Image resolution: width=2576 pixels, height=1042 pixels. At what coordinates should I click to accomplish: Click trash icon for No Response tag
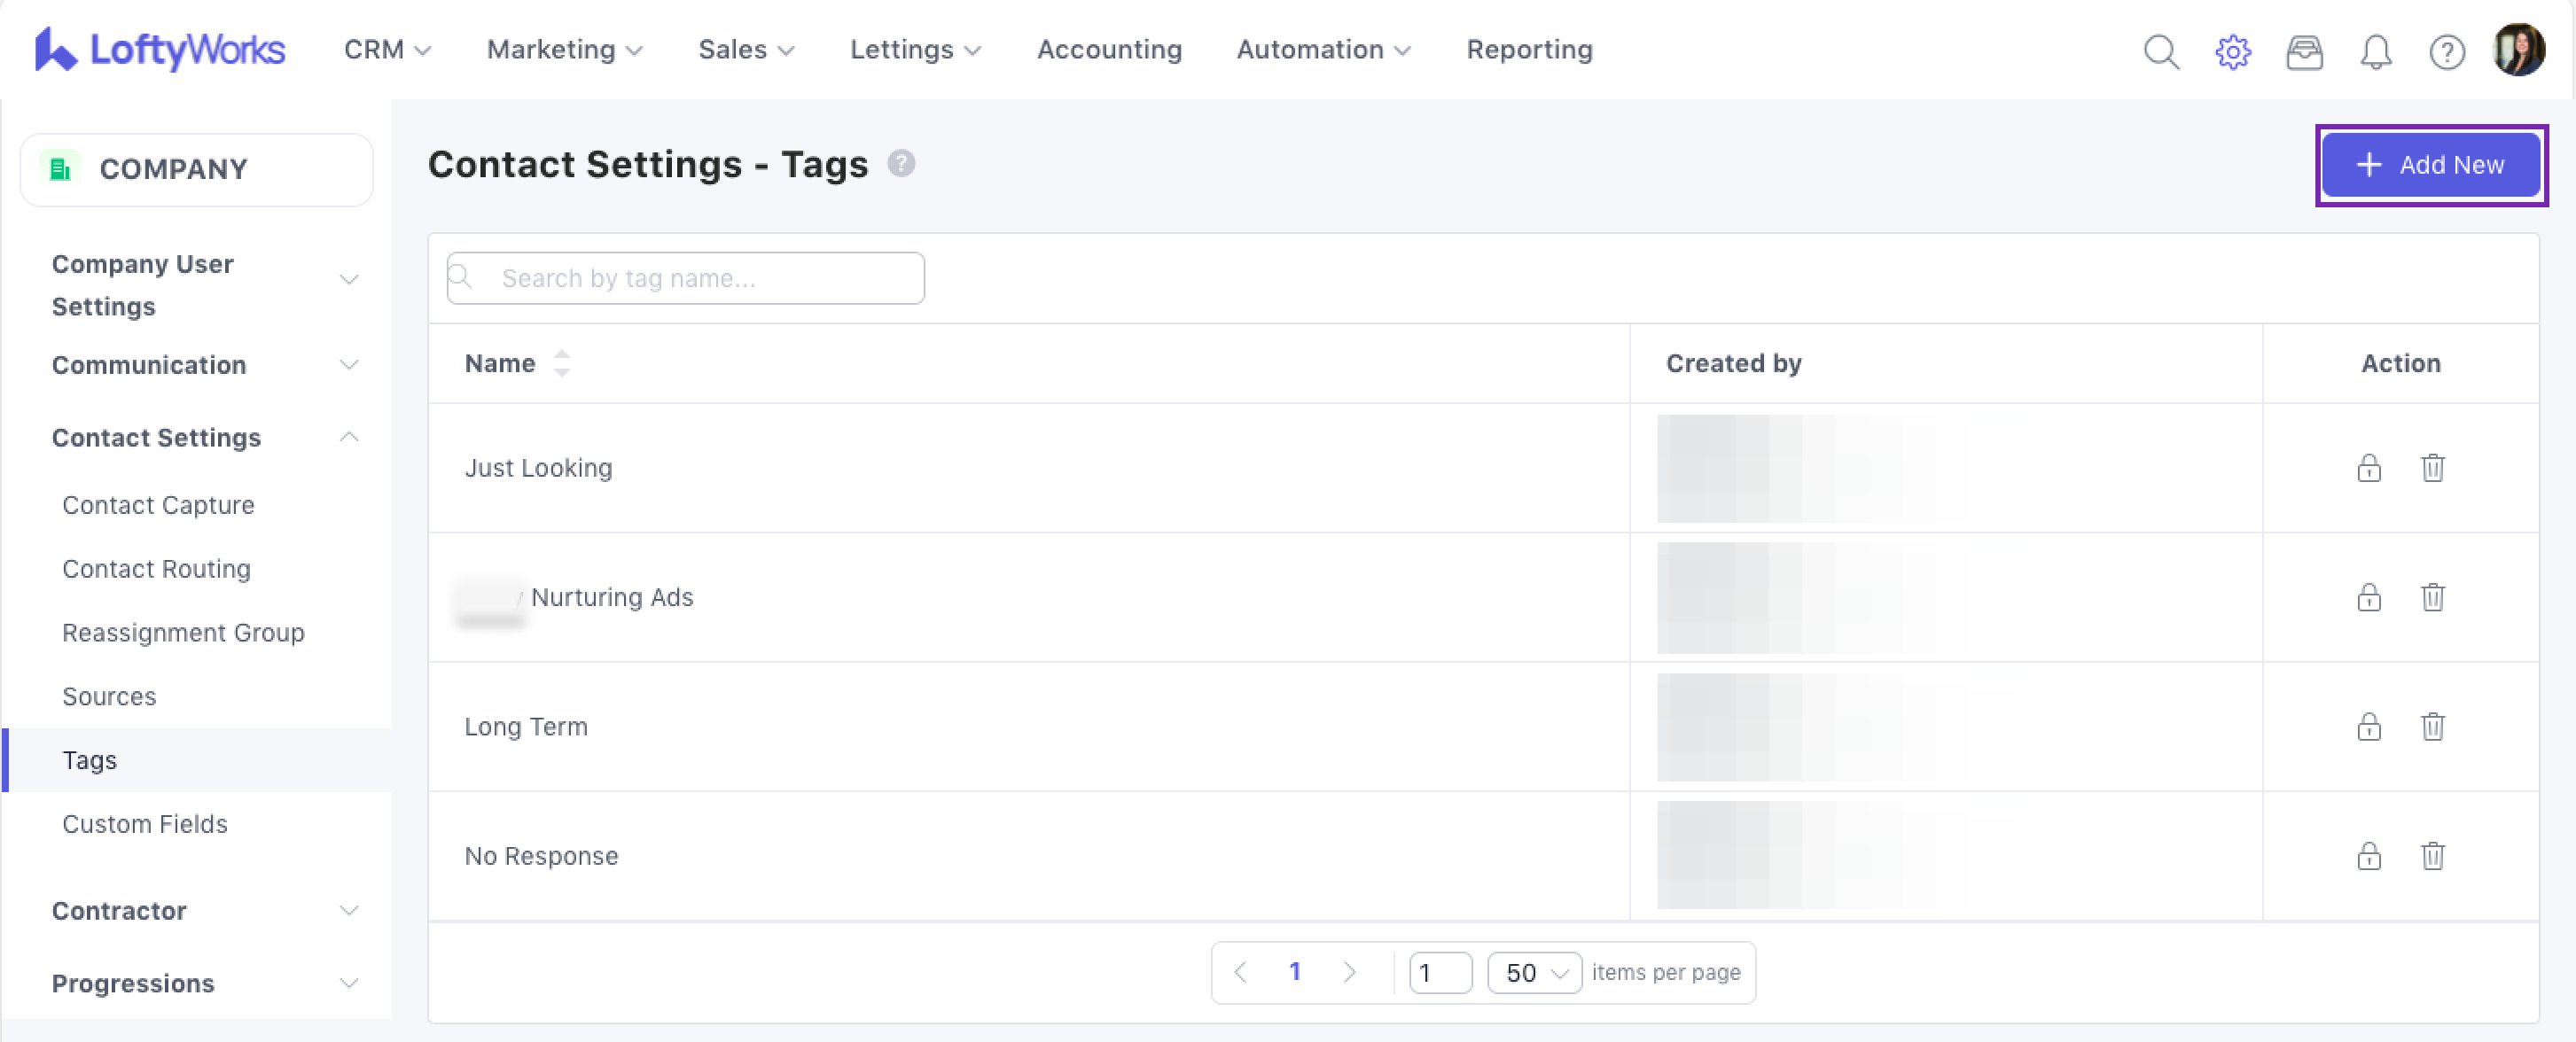point(2432,855)
